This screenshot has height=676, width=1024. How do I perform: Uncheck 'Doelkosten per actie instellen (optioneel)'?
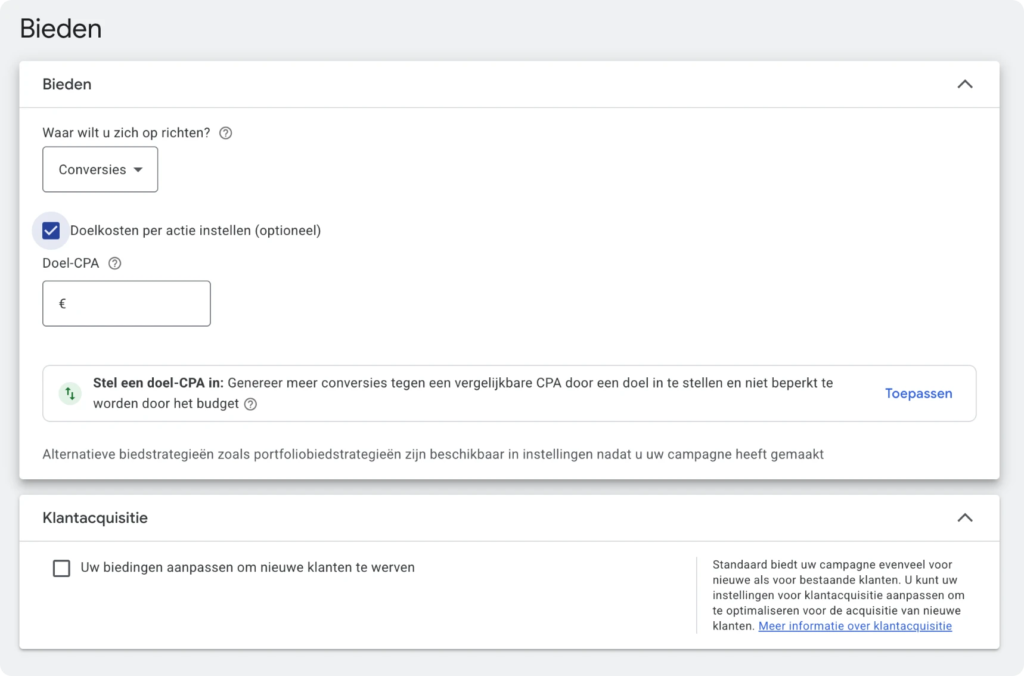point(50,230)
